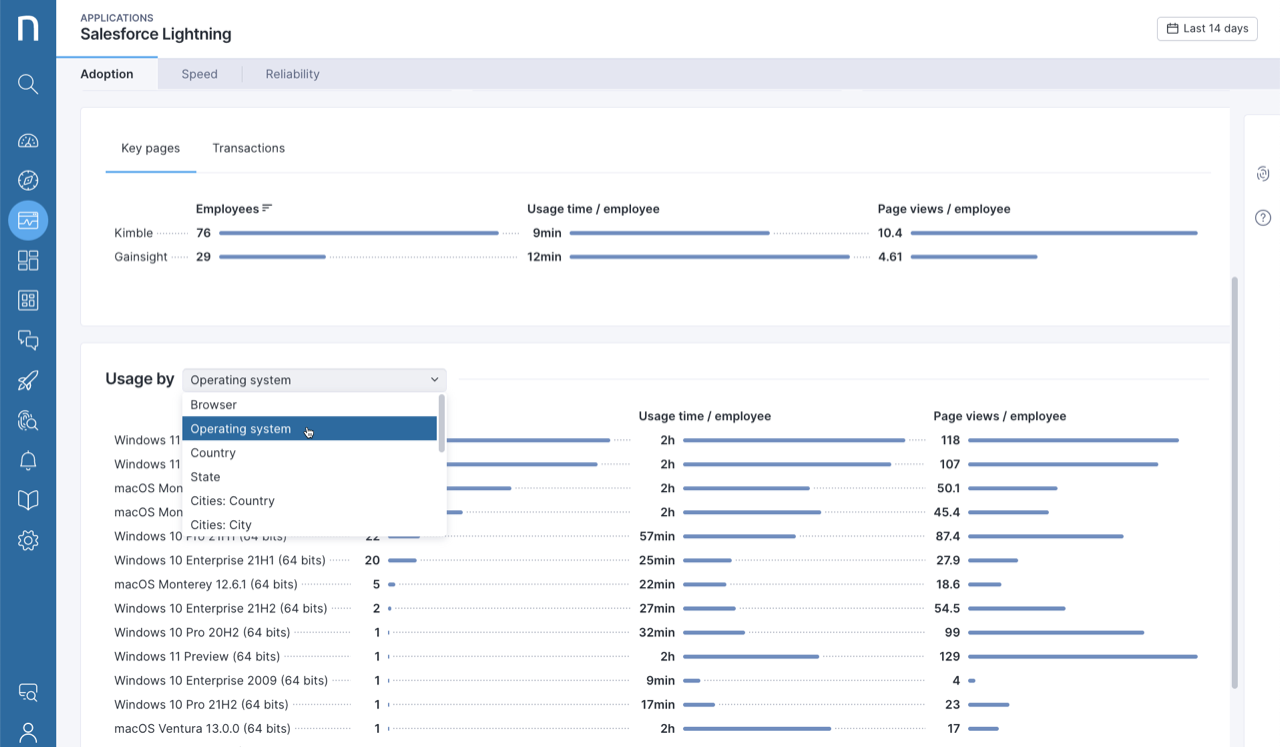Click the main page vertical scrollbar
The height and width of the screenshot is (747, 1280).
[1234, 482]
